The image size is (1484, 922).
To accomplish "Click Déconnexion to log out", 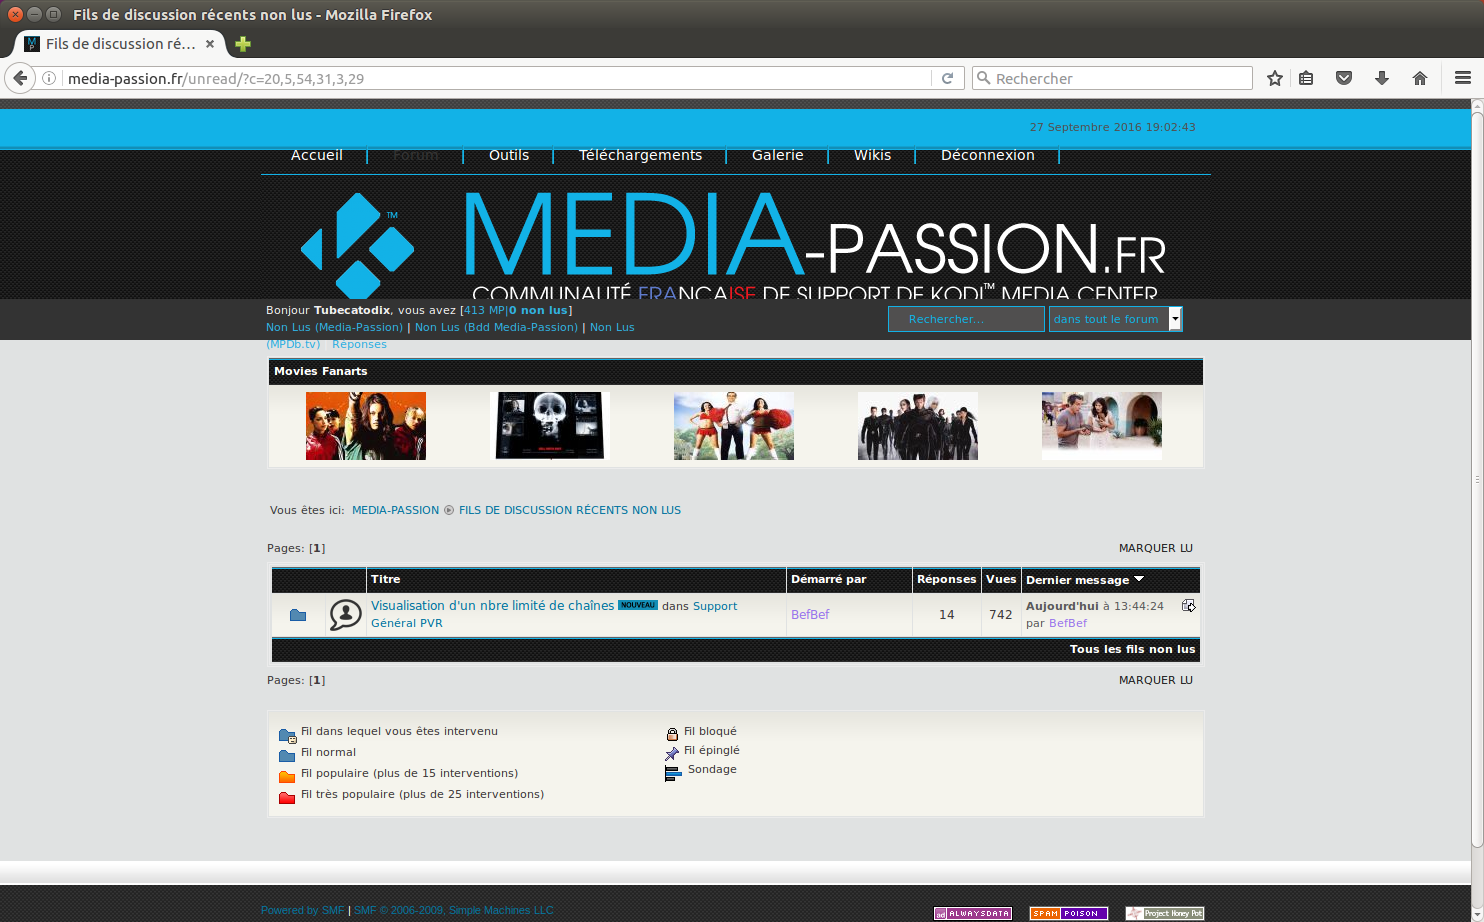I will click(x=988, y=155).
